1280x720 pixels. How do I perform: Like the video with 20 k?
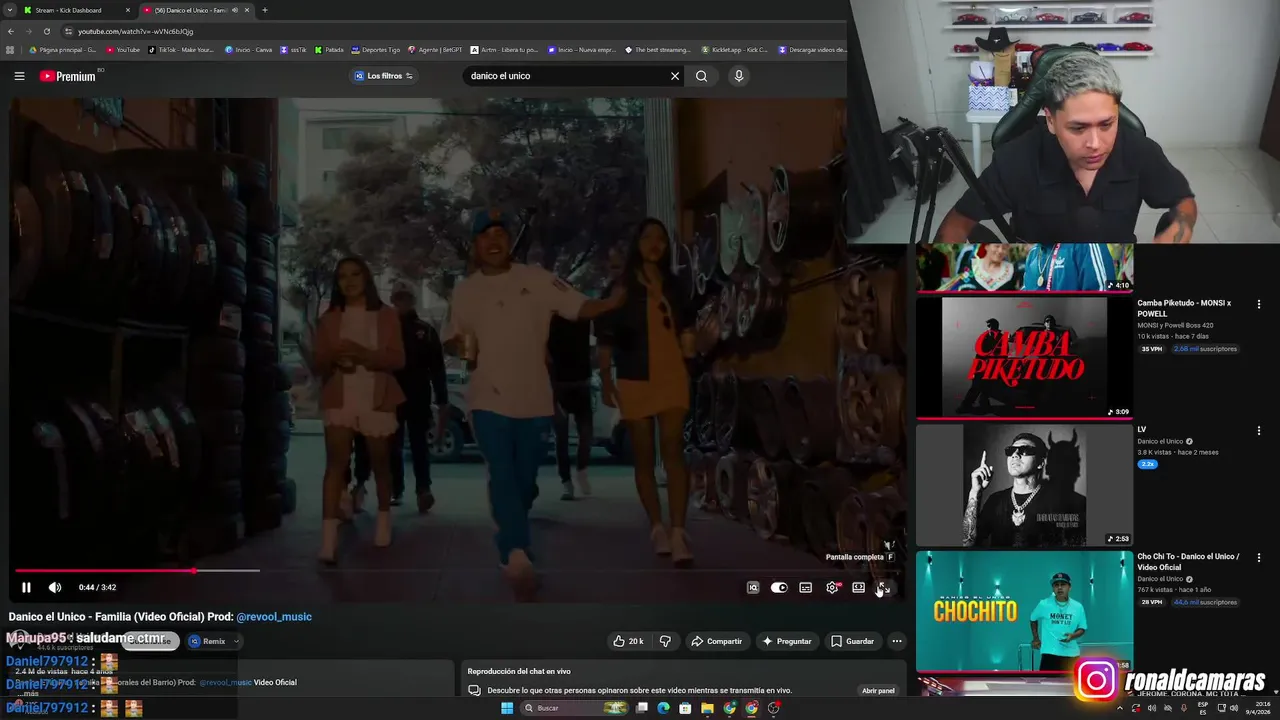coord(628,641)
